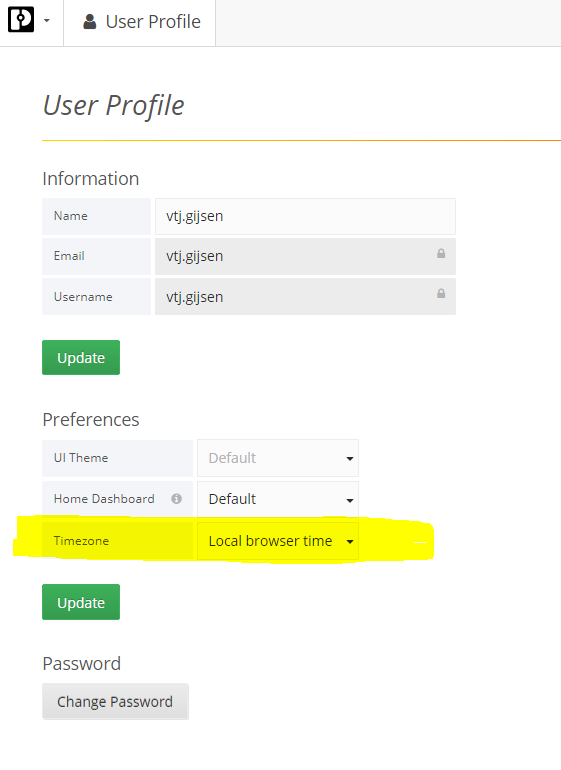Click the Home Dashboard label
Viewport: 561px width, 770px height.
point(104,499)
